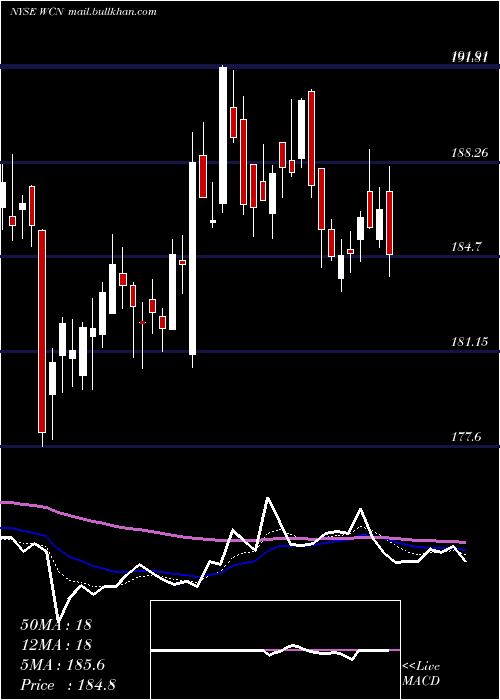The width and height of the screenshot is (500, 700).
Task: Click the '<<Live MACD' label
Action: point(421,673)
